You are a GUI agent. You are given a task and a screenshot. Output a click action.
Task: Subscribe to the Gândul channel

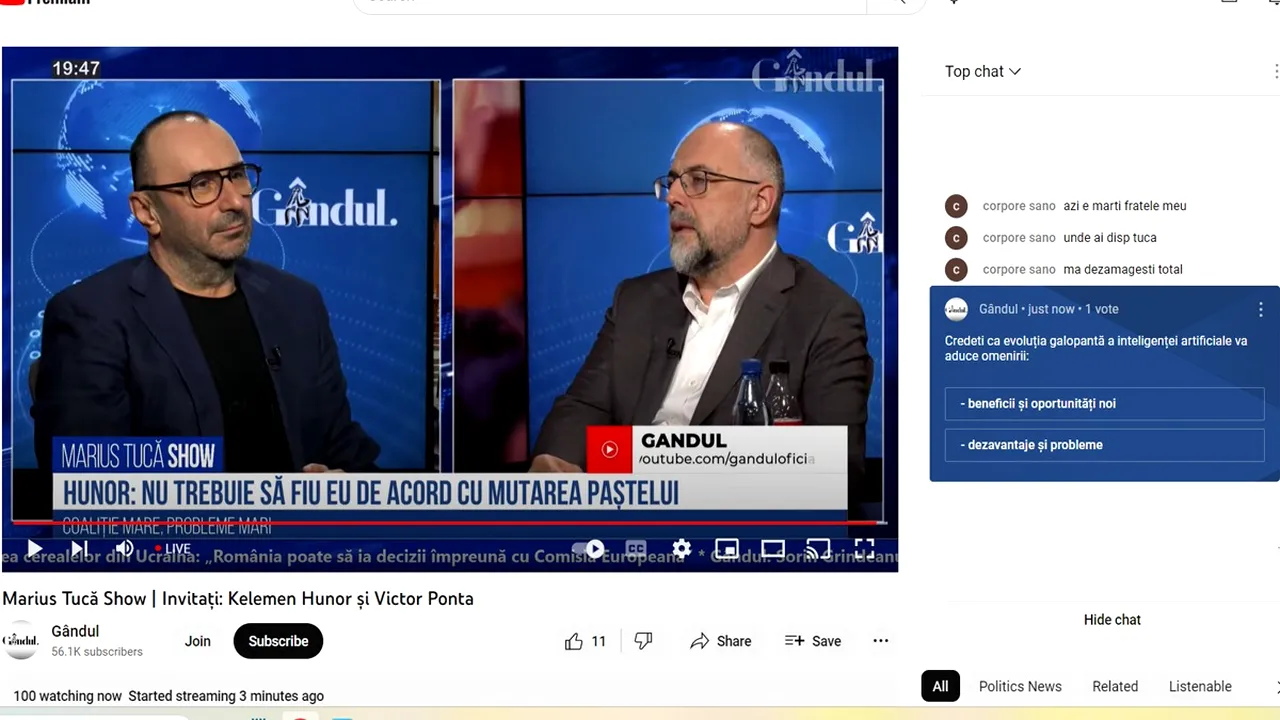coord(278,641)
